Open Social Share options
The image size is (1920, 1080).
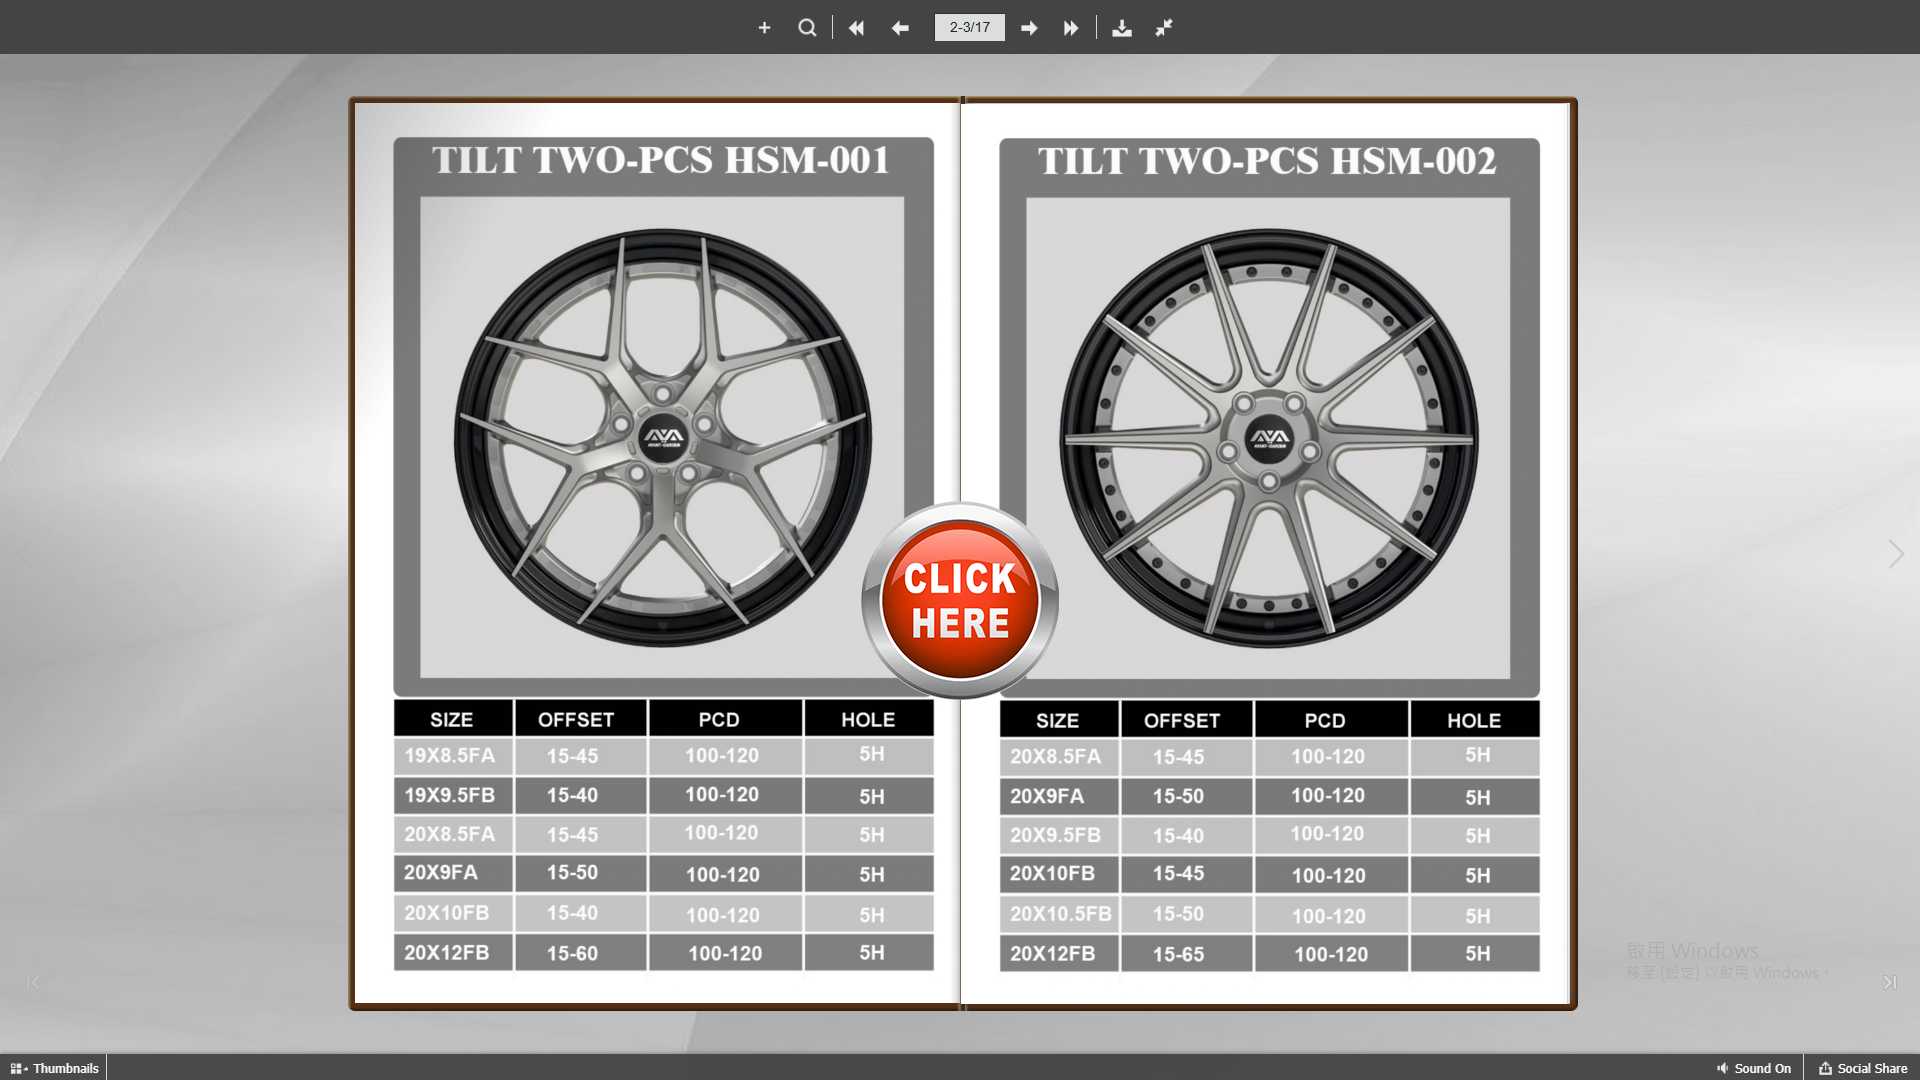click(x=1863, y=1068)
